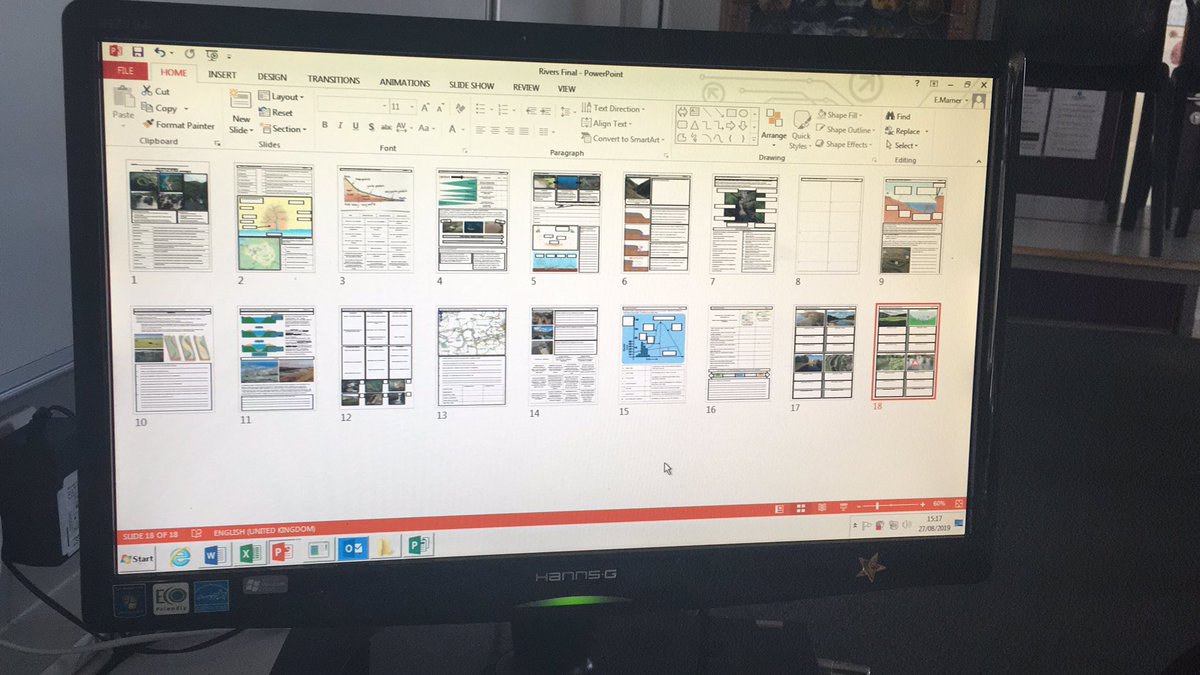Click the Shadow text effect icon
This screenshot has width=1200, height=675.
pos(371,127)
